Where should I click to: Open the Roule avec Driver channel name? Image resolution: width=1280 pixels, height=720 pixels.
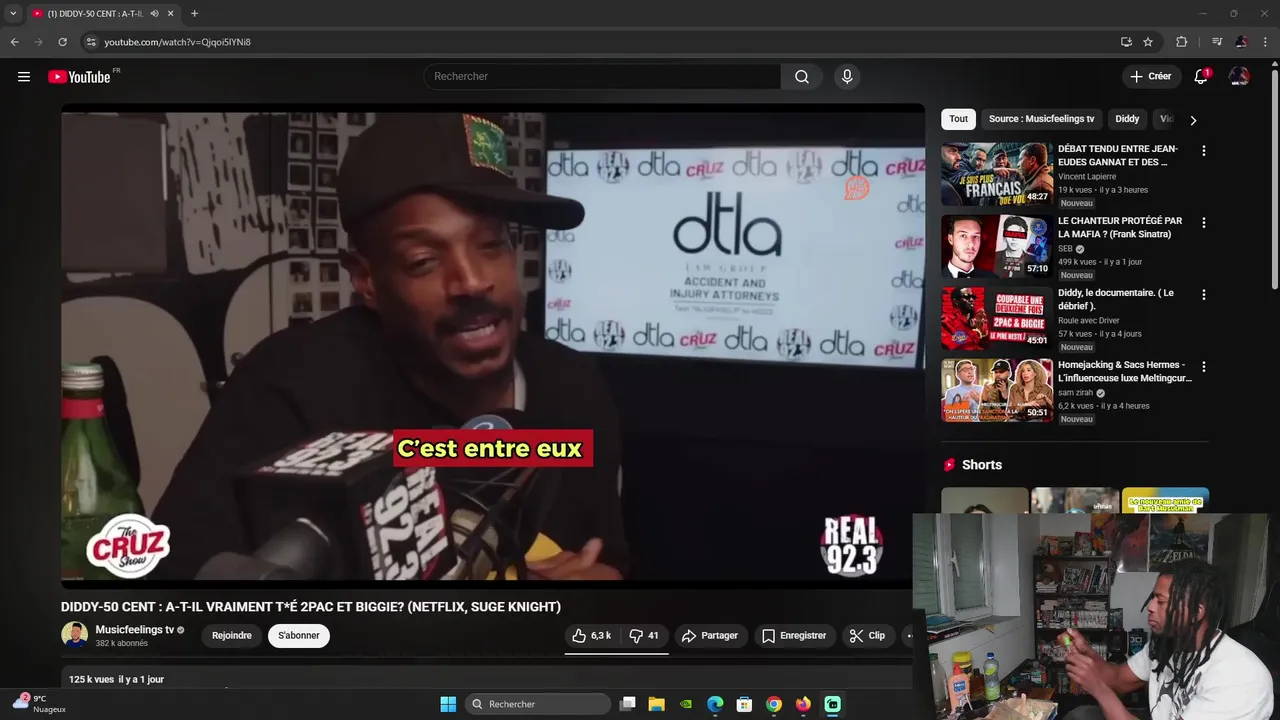point(1089,321)
